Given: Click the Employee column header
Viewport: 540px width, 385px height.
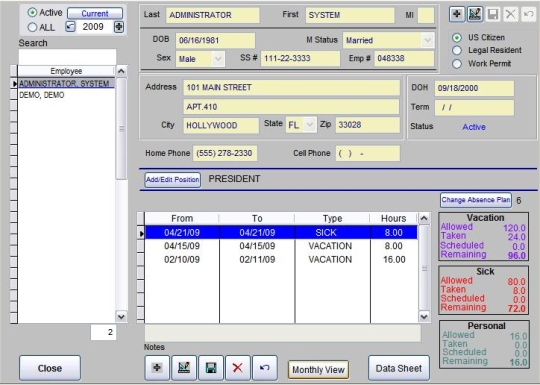Looking at the screenshot, I should tap(66, 71).
